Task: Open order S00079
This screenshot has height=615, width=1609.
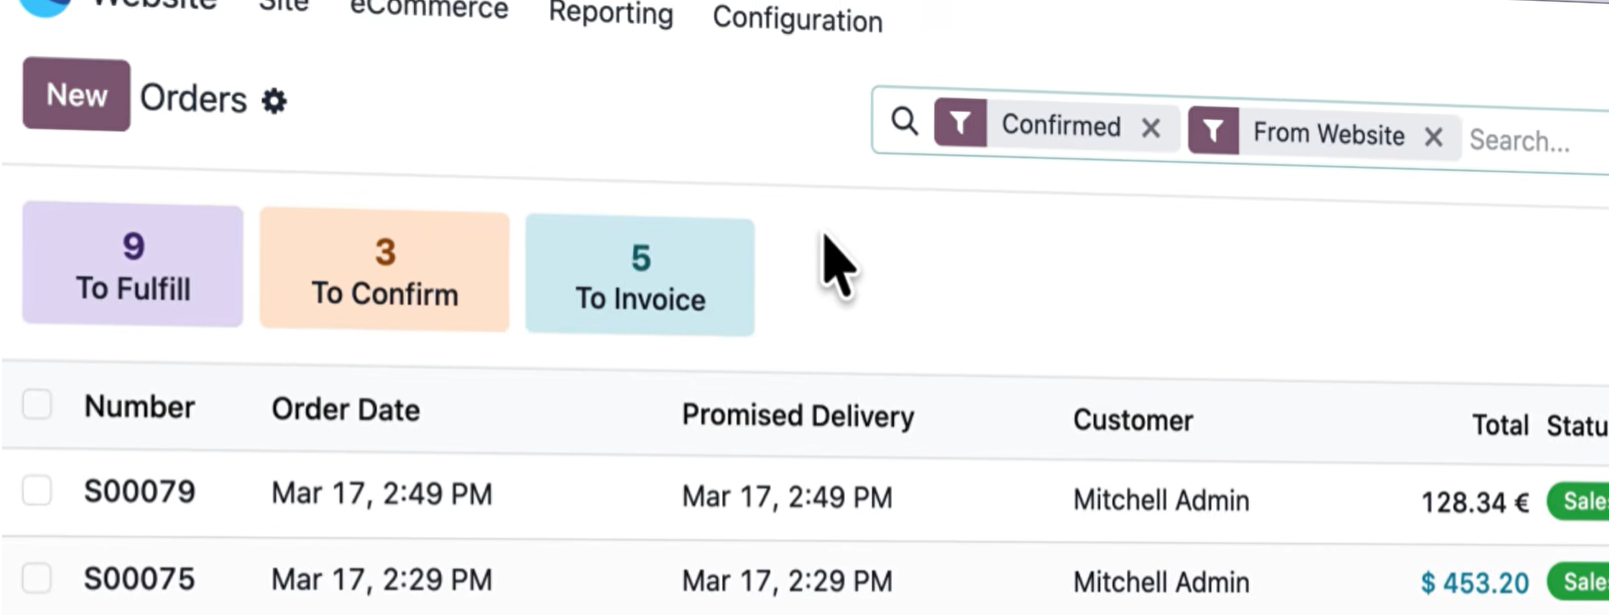Action: click(139, 492)
